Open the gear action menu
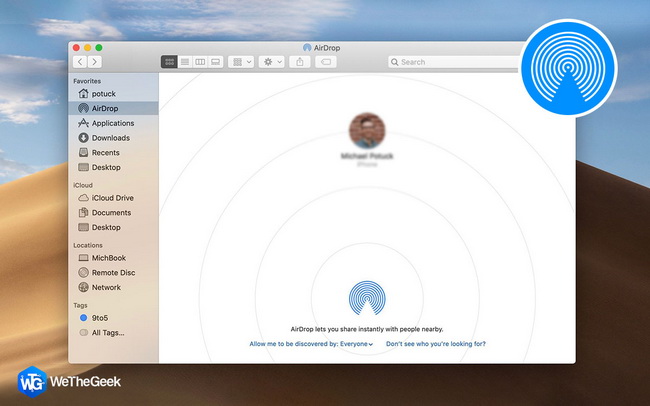This screenshot has height=406, width=650. point(272,62)
